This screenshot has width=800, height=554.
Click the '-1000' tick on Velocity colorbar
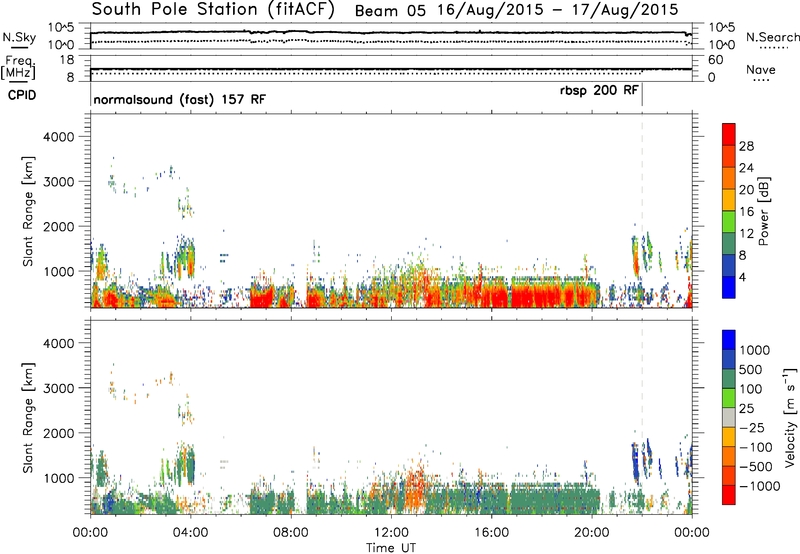(x=760, y=486)
